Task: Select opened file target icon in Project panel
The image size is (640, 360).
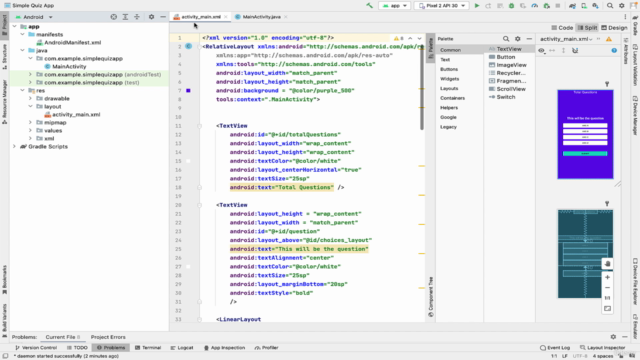Action: 113,17
